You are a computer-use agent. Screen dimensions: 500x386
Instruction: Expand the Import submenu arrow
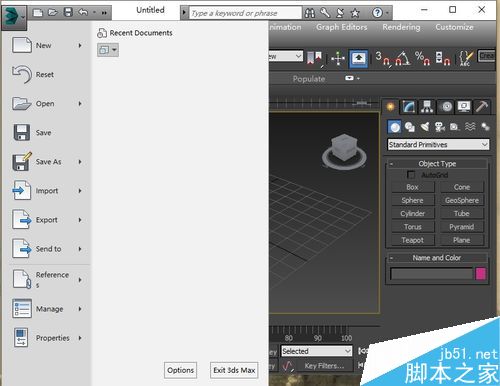[80, 191]
